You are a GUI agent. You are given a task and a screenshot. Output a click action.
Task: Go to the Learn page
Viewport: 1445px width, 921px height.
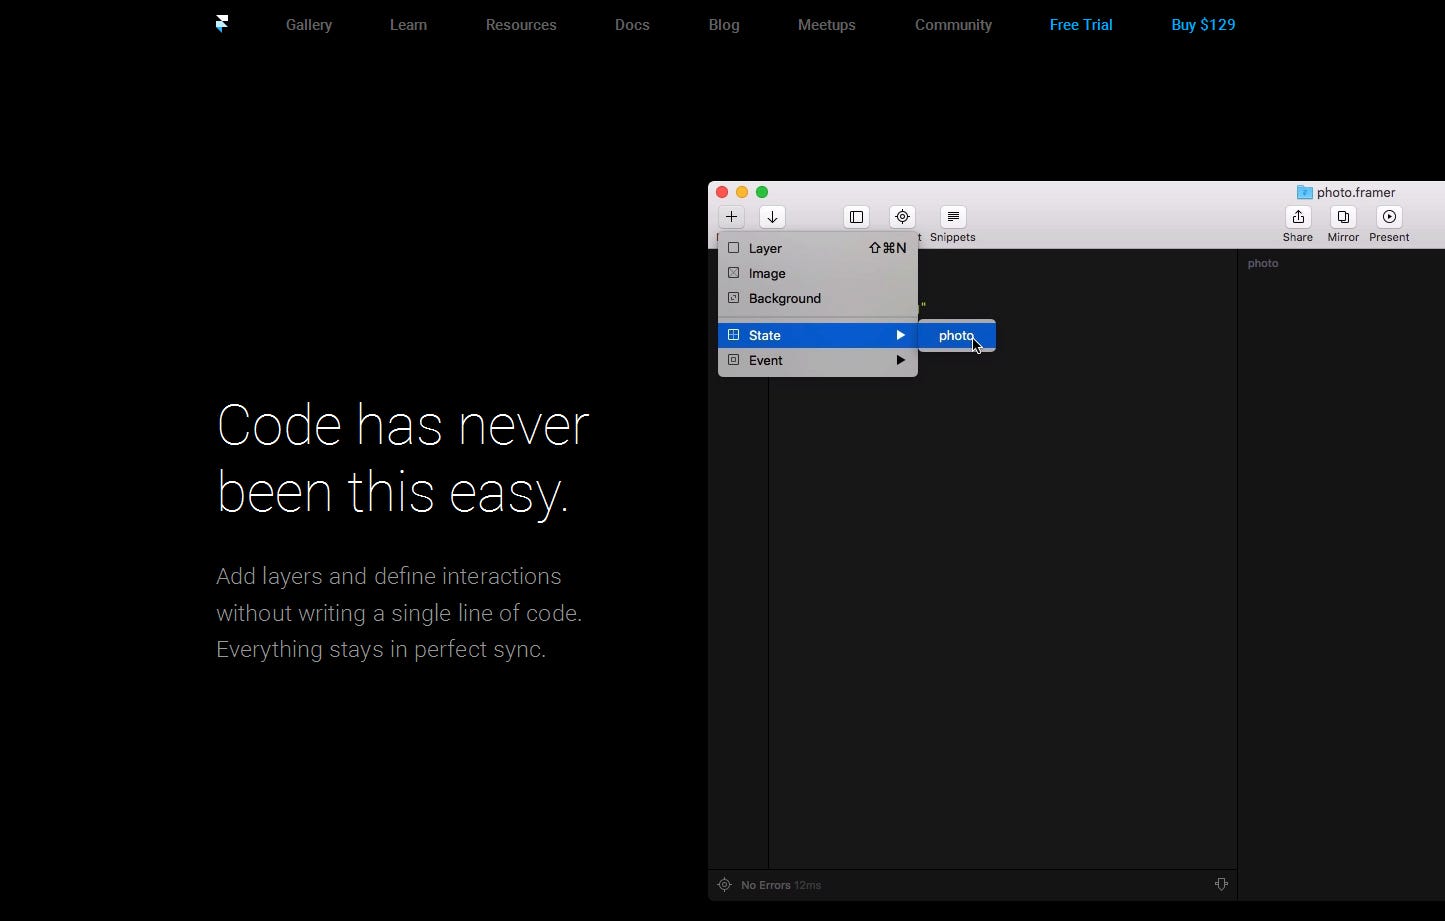click(x=408, y=25)
